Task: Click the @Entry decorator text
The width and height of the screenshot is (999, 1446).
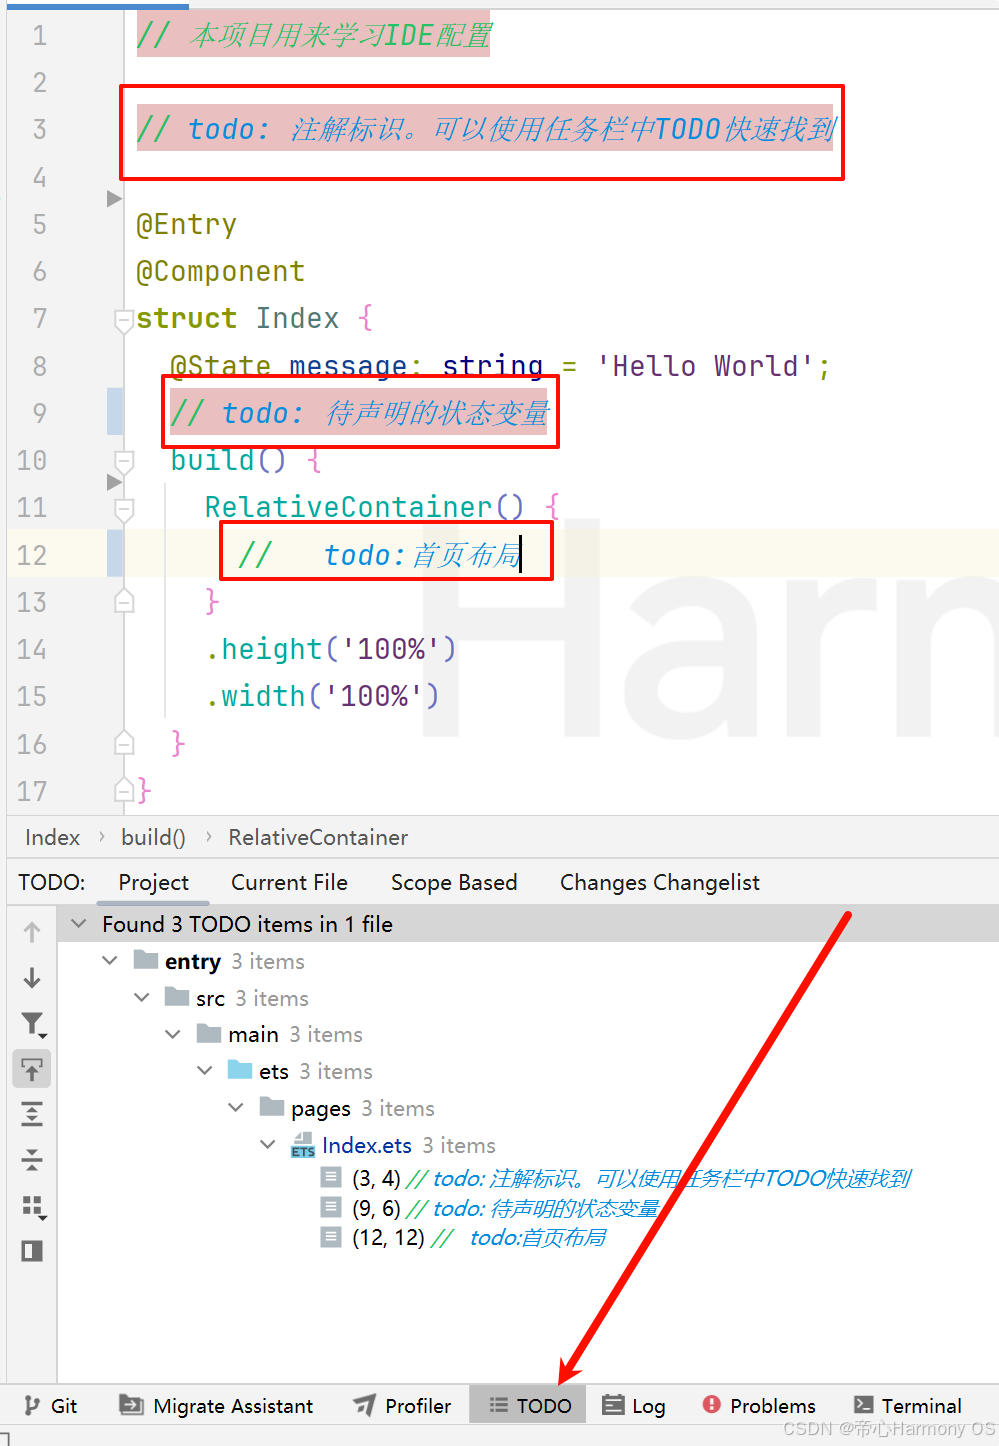Action: 186,224
